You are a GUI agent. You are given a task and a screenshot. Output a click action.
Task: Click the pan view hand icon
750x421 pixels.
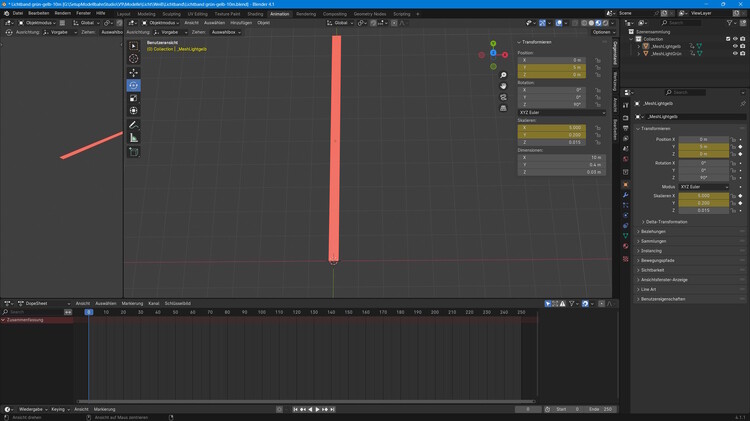click(x=503, y=86)
